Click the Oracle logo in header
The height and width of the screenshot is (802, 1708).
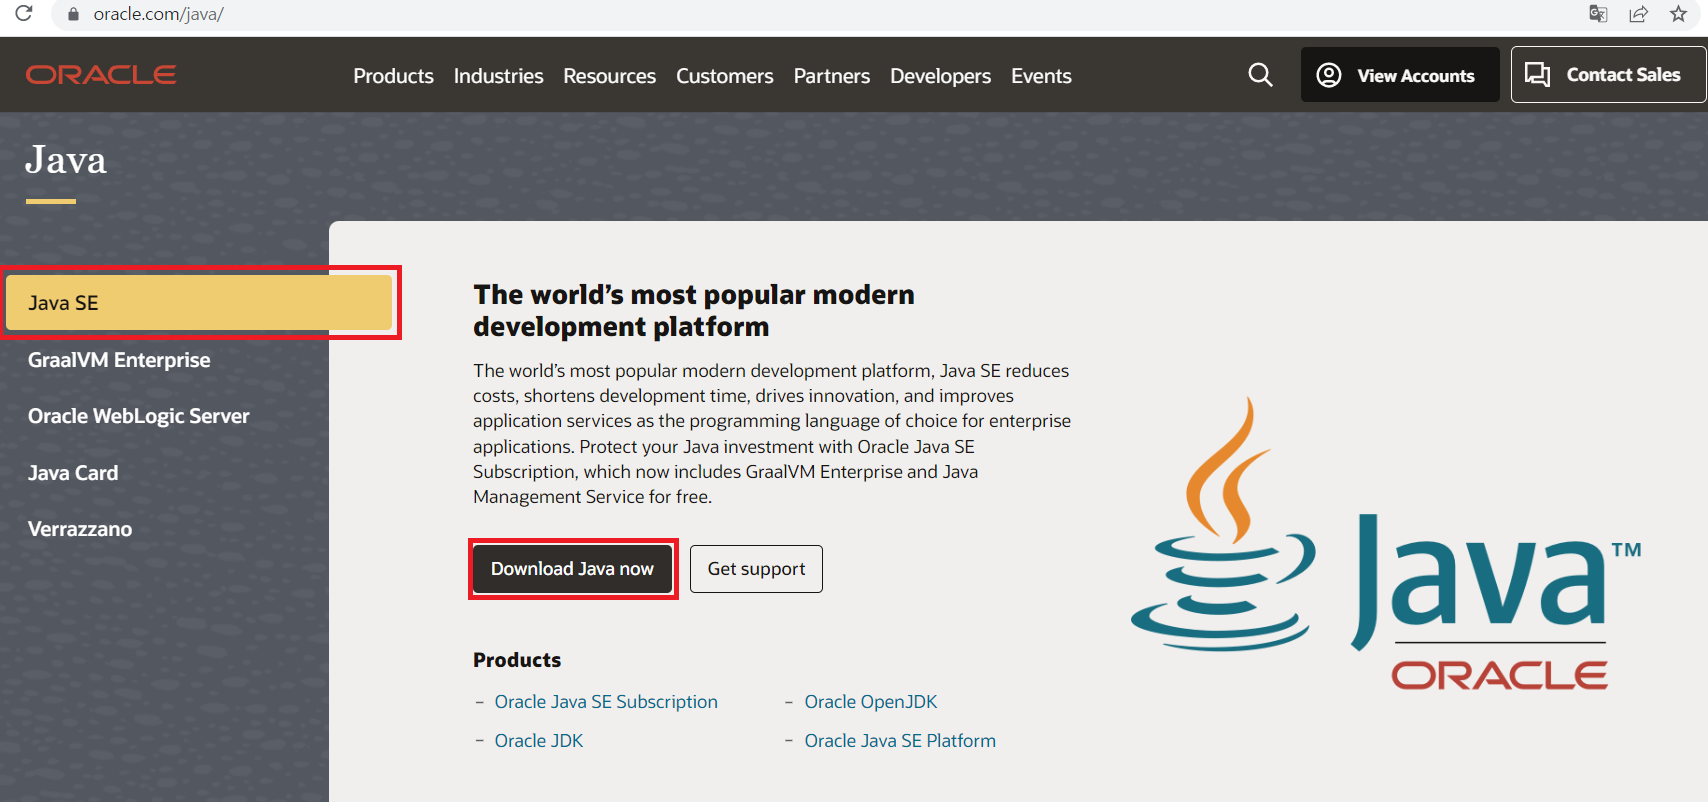pyautogui.click(x=101, y=75)
